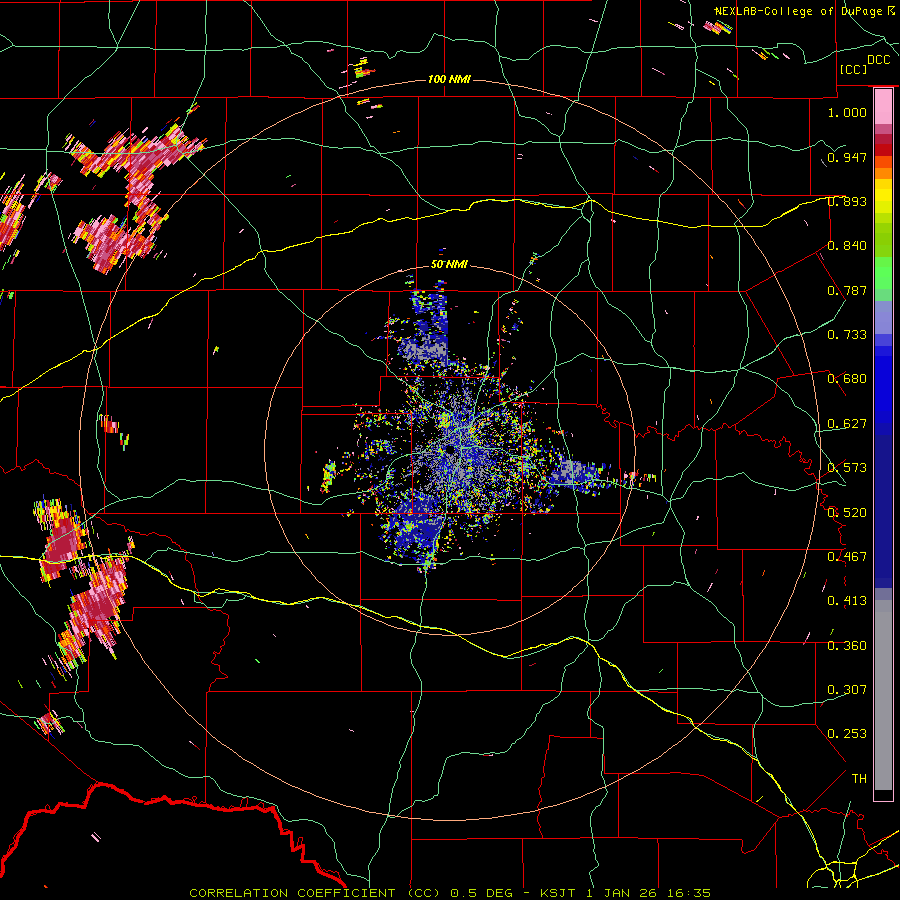Select the 0.573 scale value
Image resolution: width=900 pixels, height=900 pixels.
pyautogui.click(x=847, y=468)
